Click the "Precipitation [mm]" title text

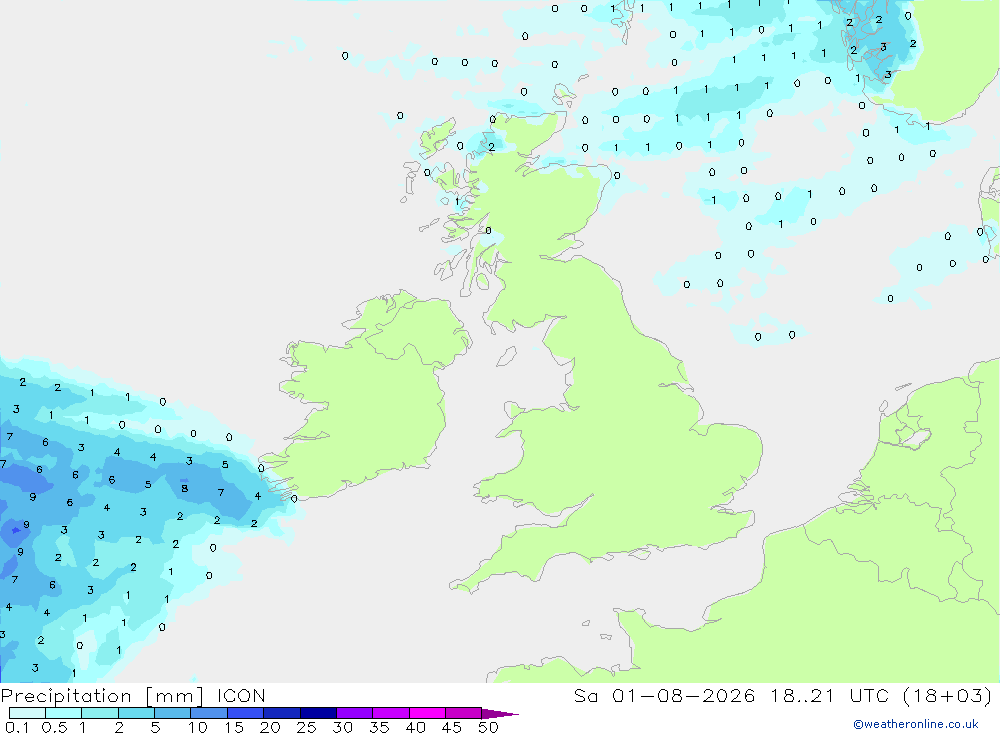[x=102, y=696]
